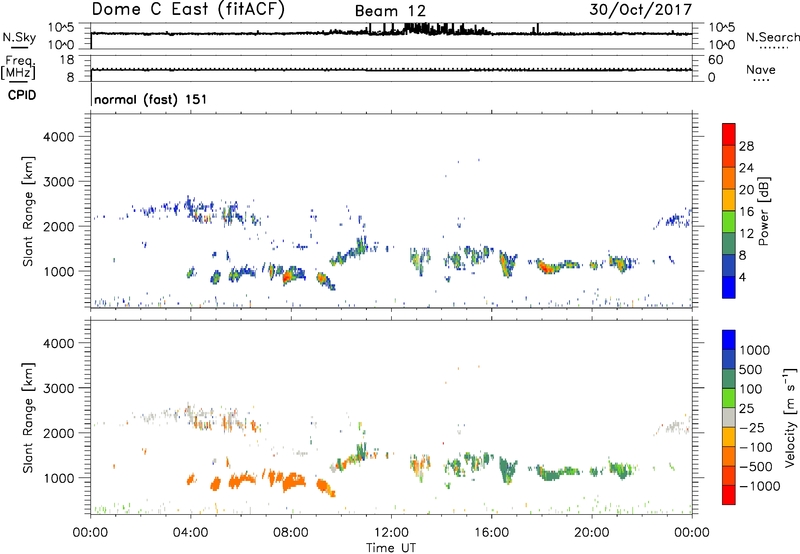Click the "28" tick on Power color bar
This screenshot has width=800, height=554.
[x=746, y=146]
